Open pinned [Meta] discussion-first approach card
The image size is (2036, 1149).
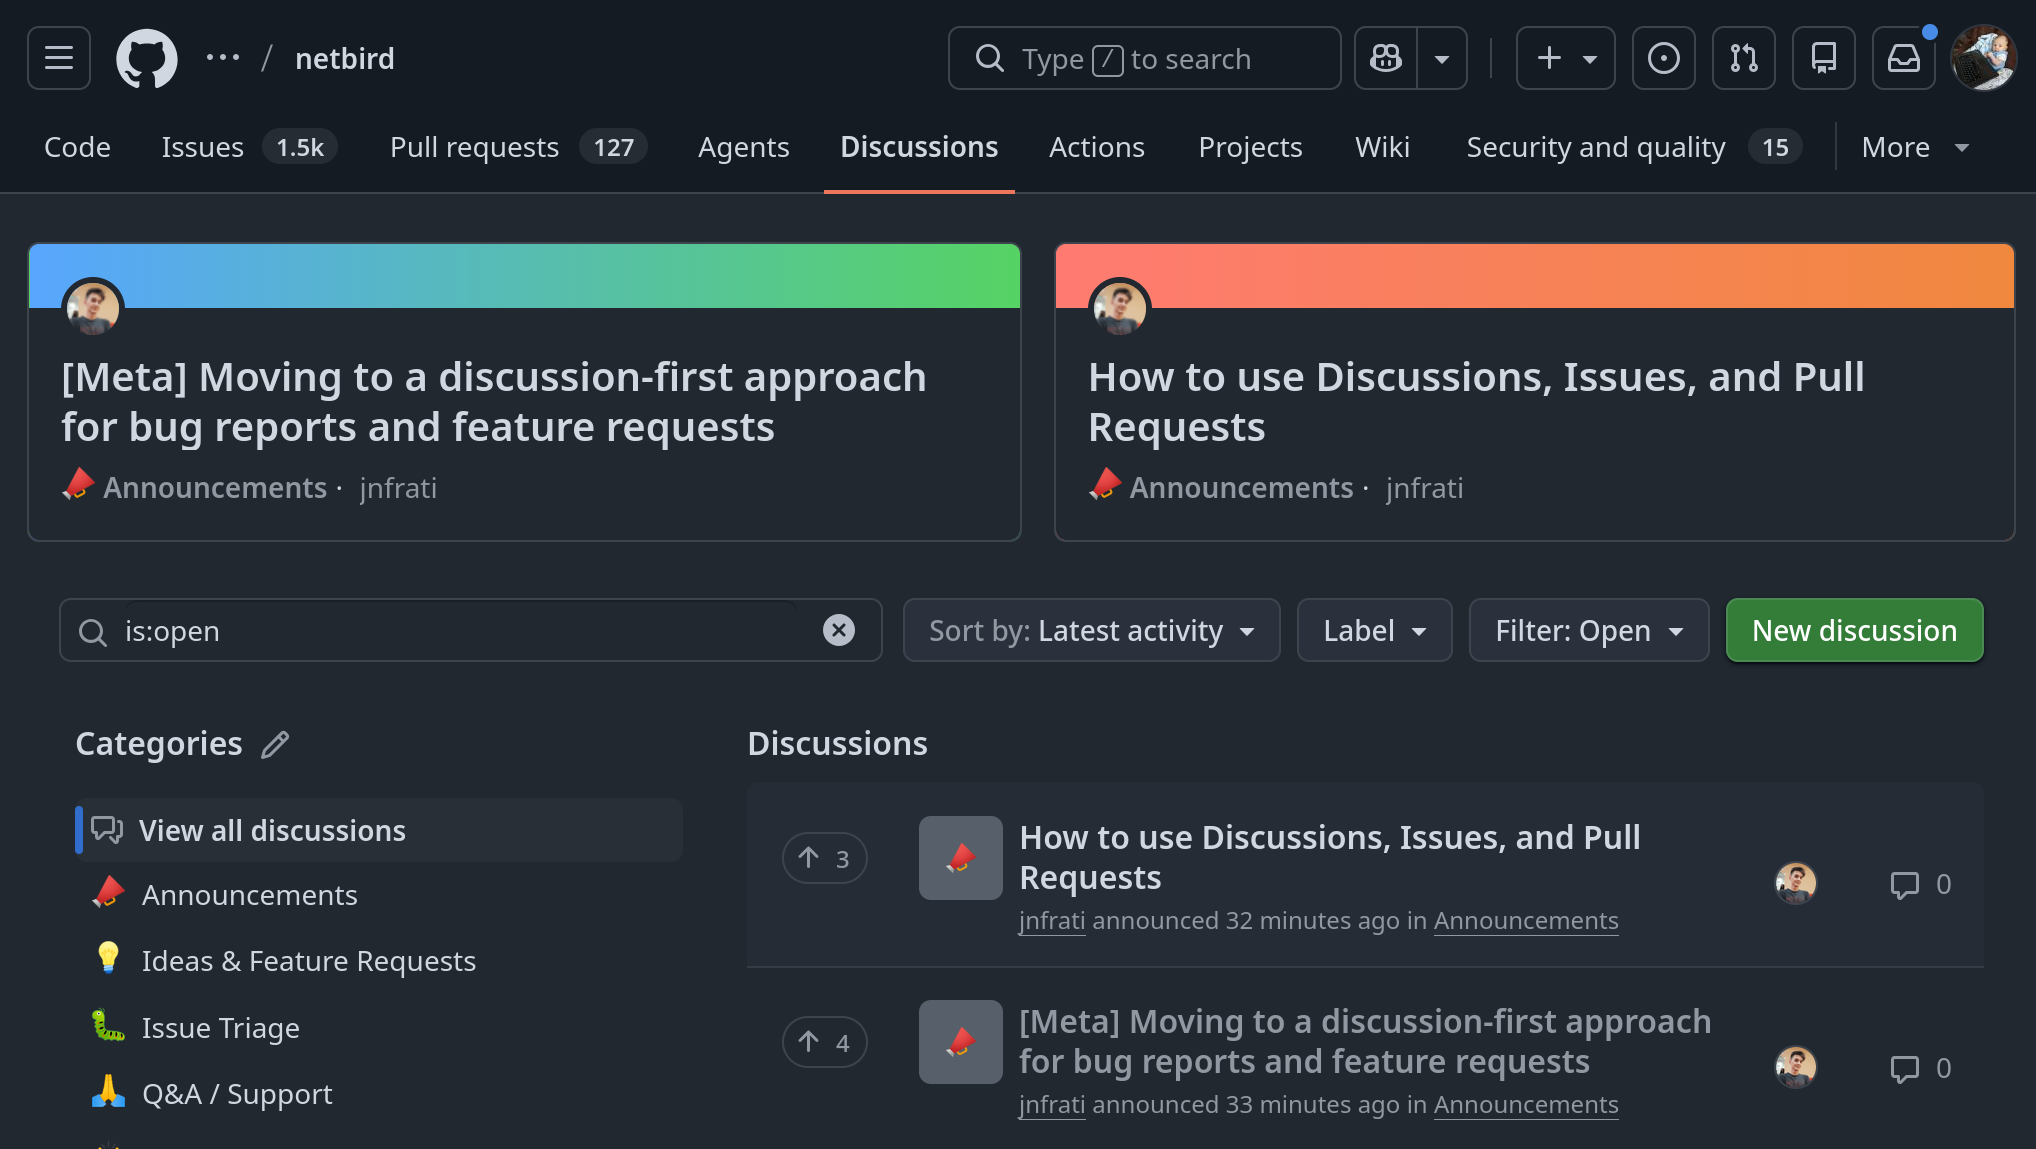[494, 402]
